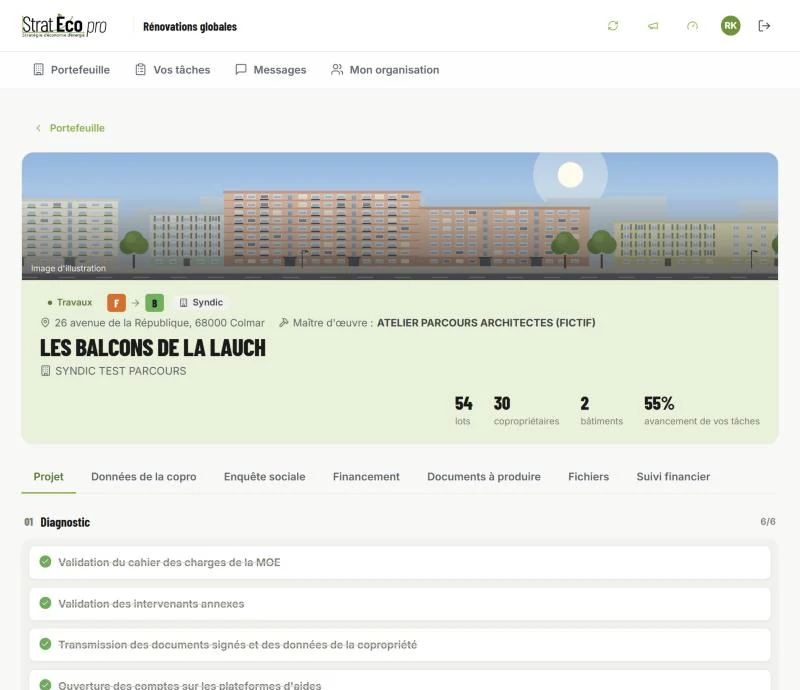This screenshot has width=800, height=690.
Task: Switch to Données de la copro tab
Action: pyautogui.click(x=143, y=477)
